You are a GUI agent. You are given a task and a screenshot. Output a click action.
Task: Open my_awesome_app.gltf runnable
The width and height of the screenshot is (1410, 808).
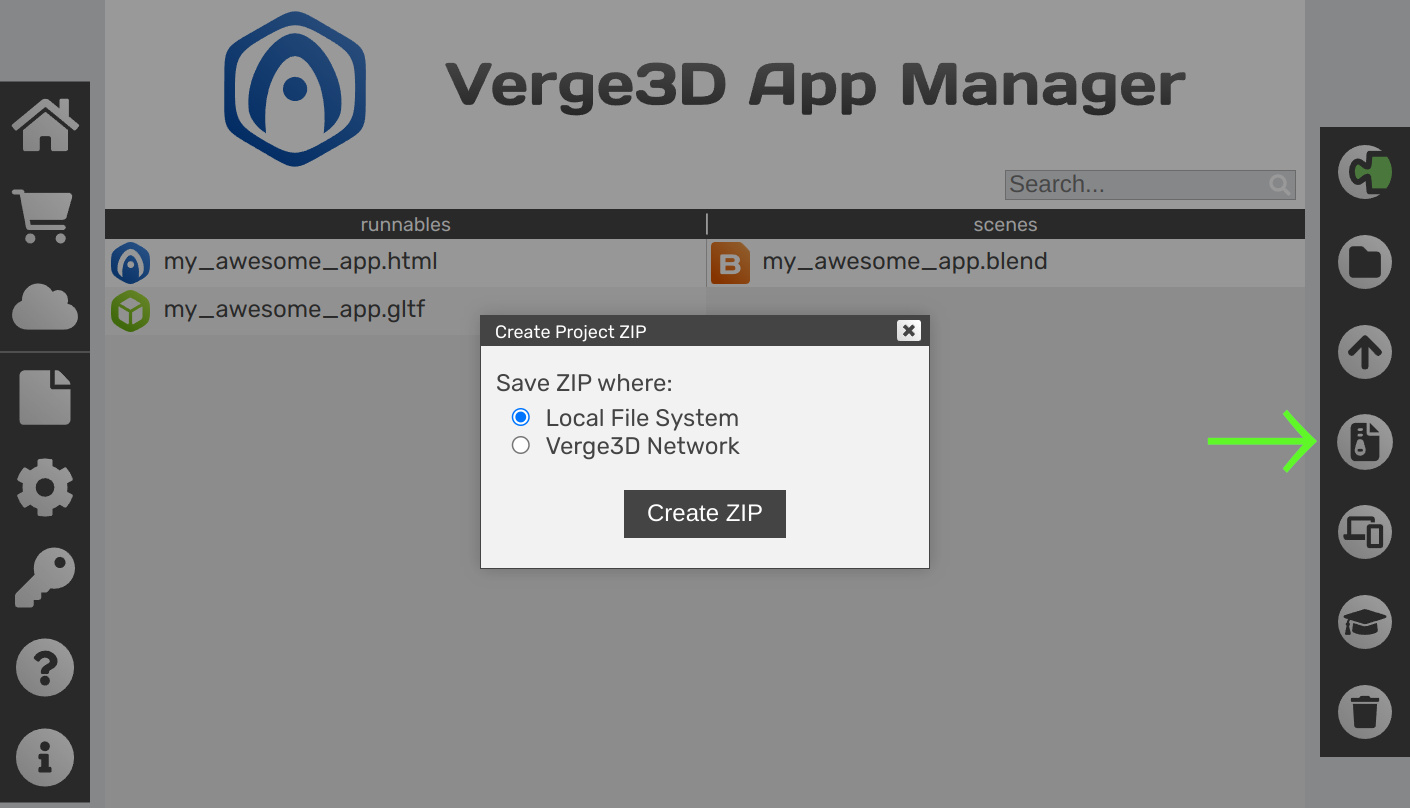[x=294, y=309]
